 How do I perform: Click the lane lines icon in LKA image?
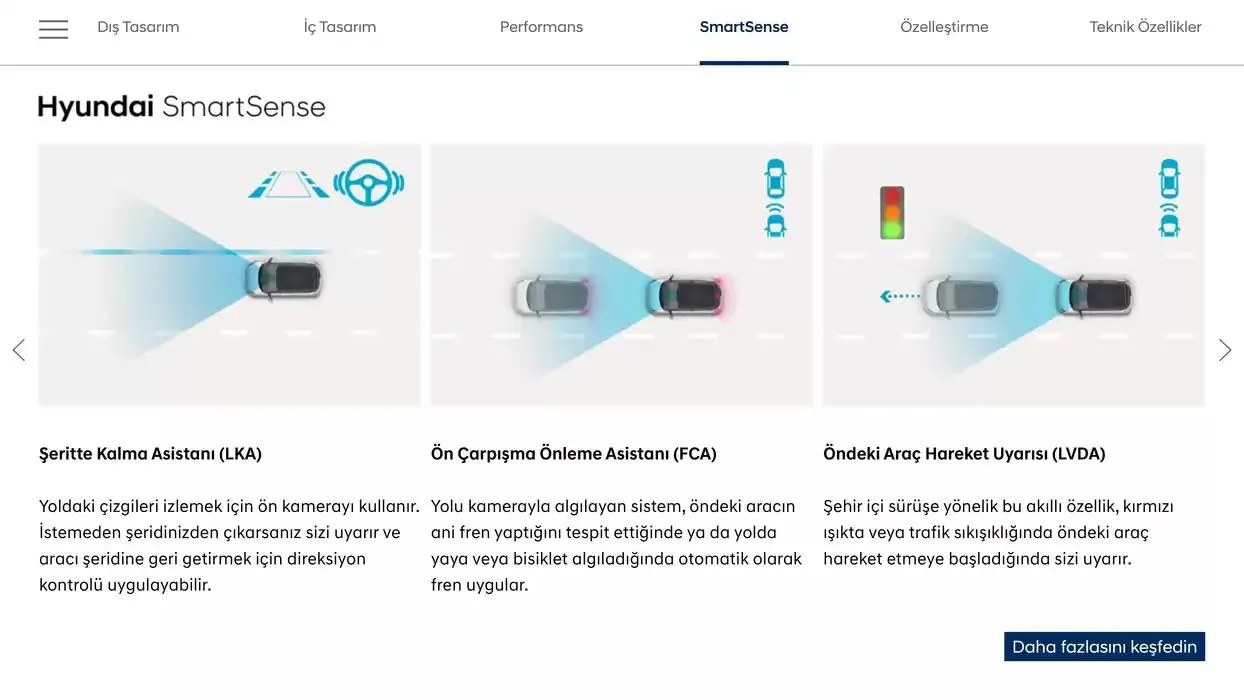coord(288,184)
